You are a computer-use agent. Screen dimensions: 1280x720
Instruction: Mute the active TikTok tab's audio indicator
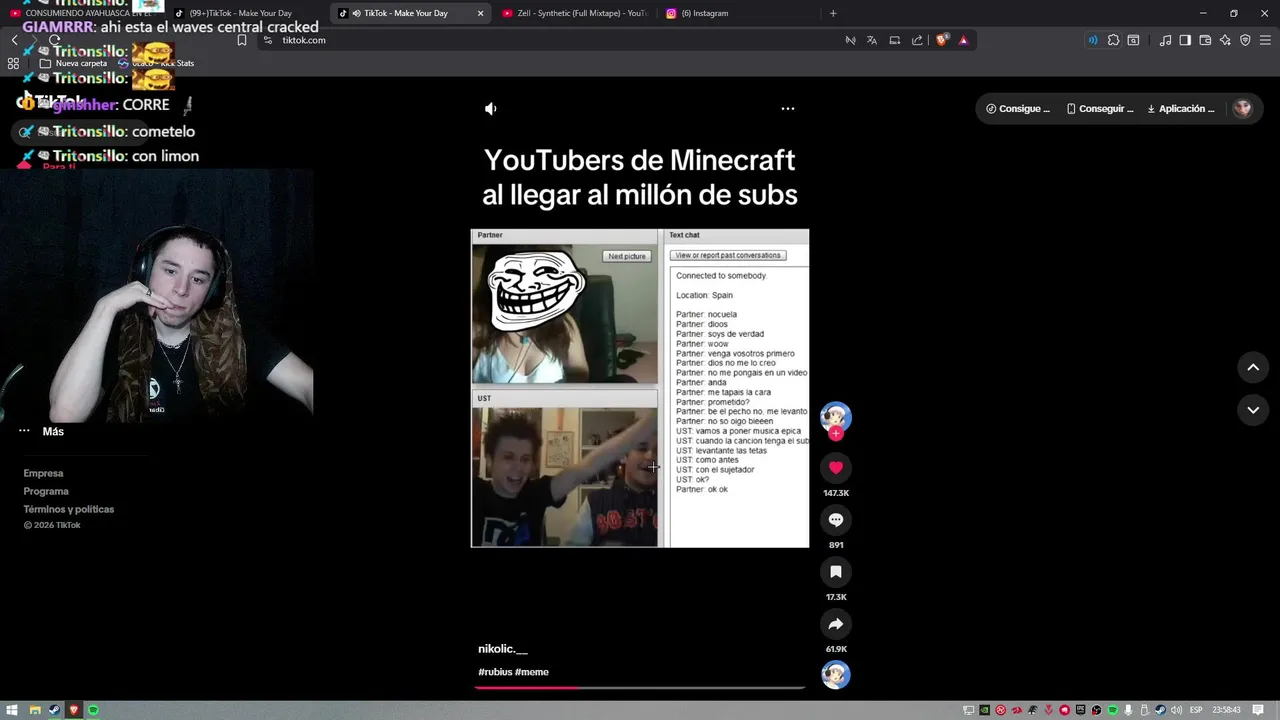tap(356, 13)
